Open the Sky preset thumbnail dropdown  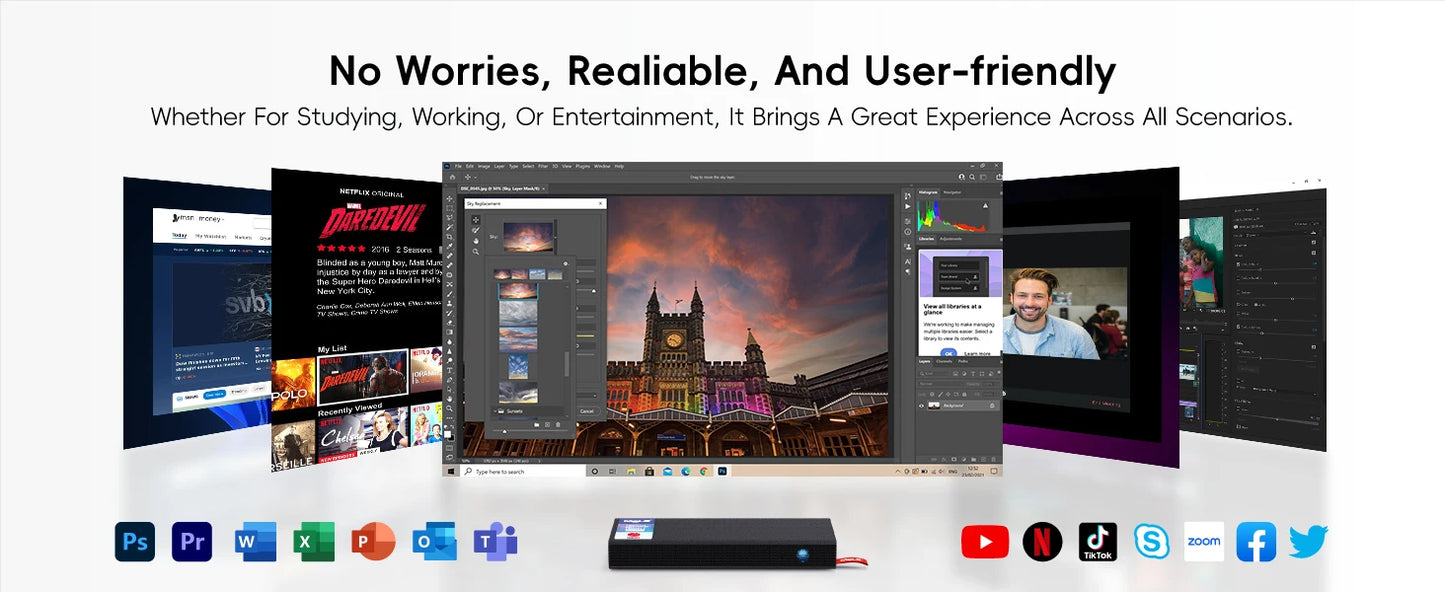556,237
